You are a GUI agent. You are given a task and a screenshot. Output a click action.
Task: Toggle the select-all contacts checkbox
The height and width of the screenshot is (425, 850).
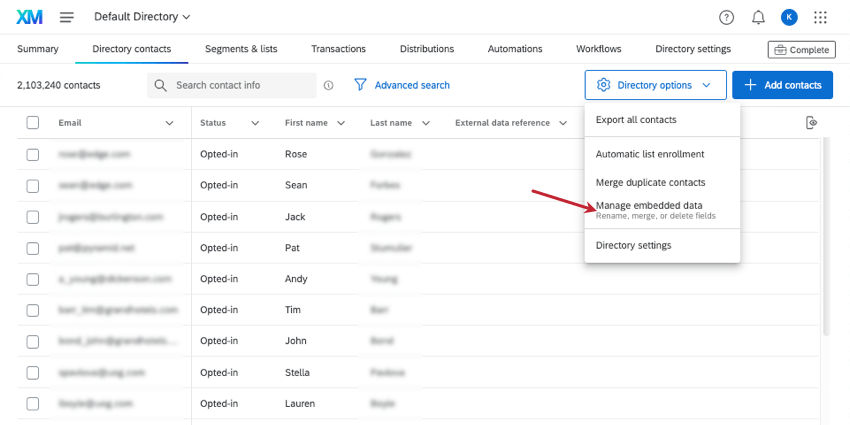point(33,123)
